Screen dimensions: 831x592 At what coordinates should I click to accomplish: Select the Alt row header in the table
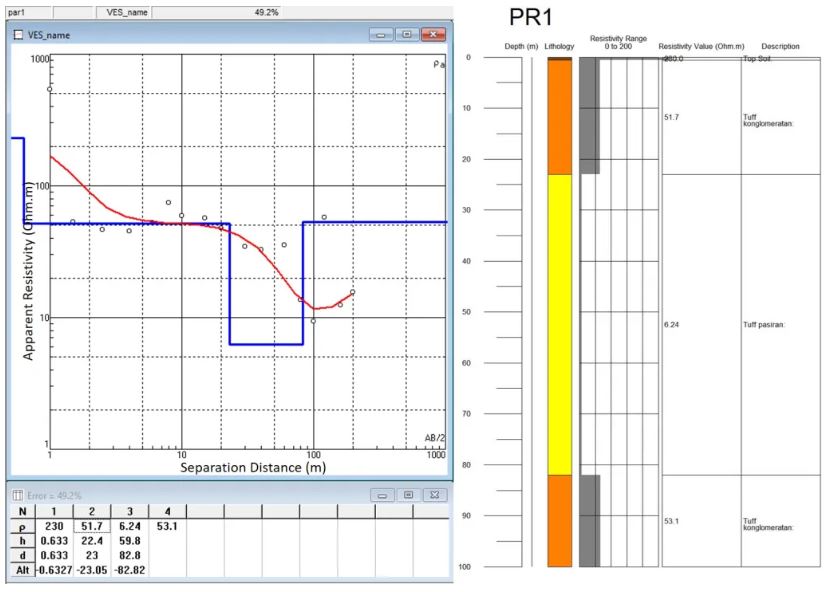[22, 570]
